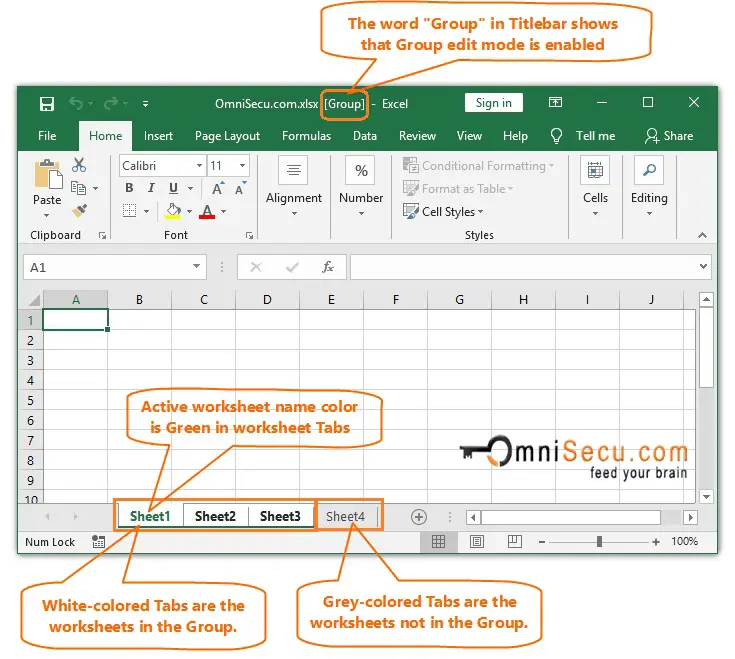The image size is (735, 659).
Task: Click the Cut scissors icon
Action: point(79,165)
